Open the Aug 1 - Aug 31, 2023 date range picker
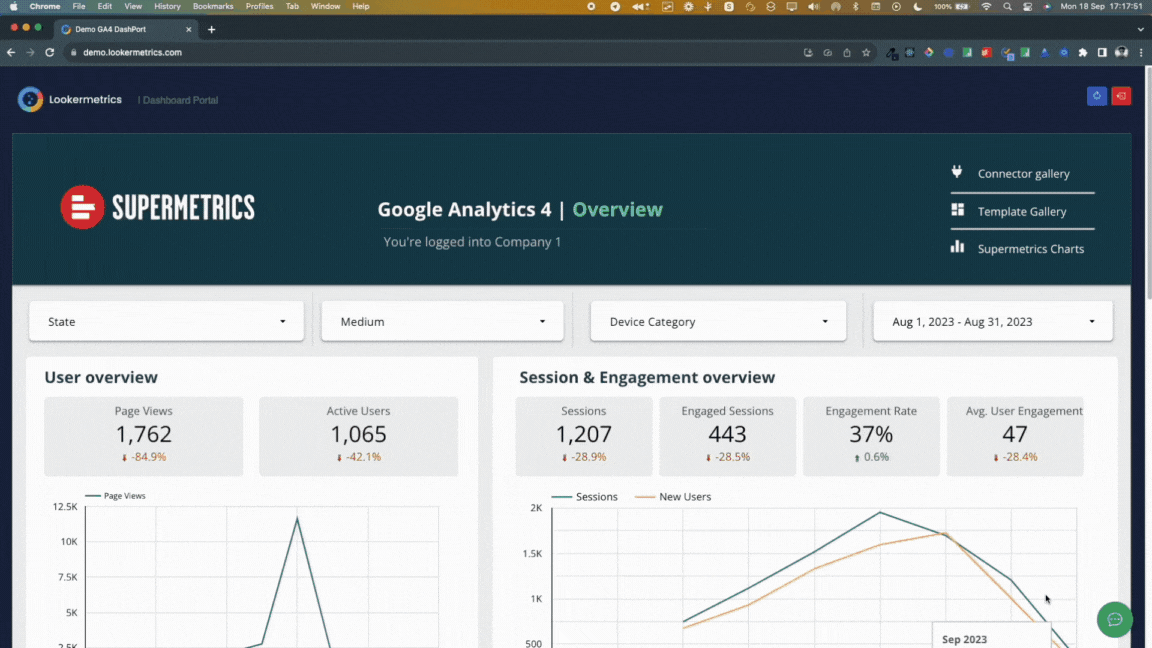 (993, 321)
